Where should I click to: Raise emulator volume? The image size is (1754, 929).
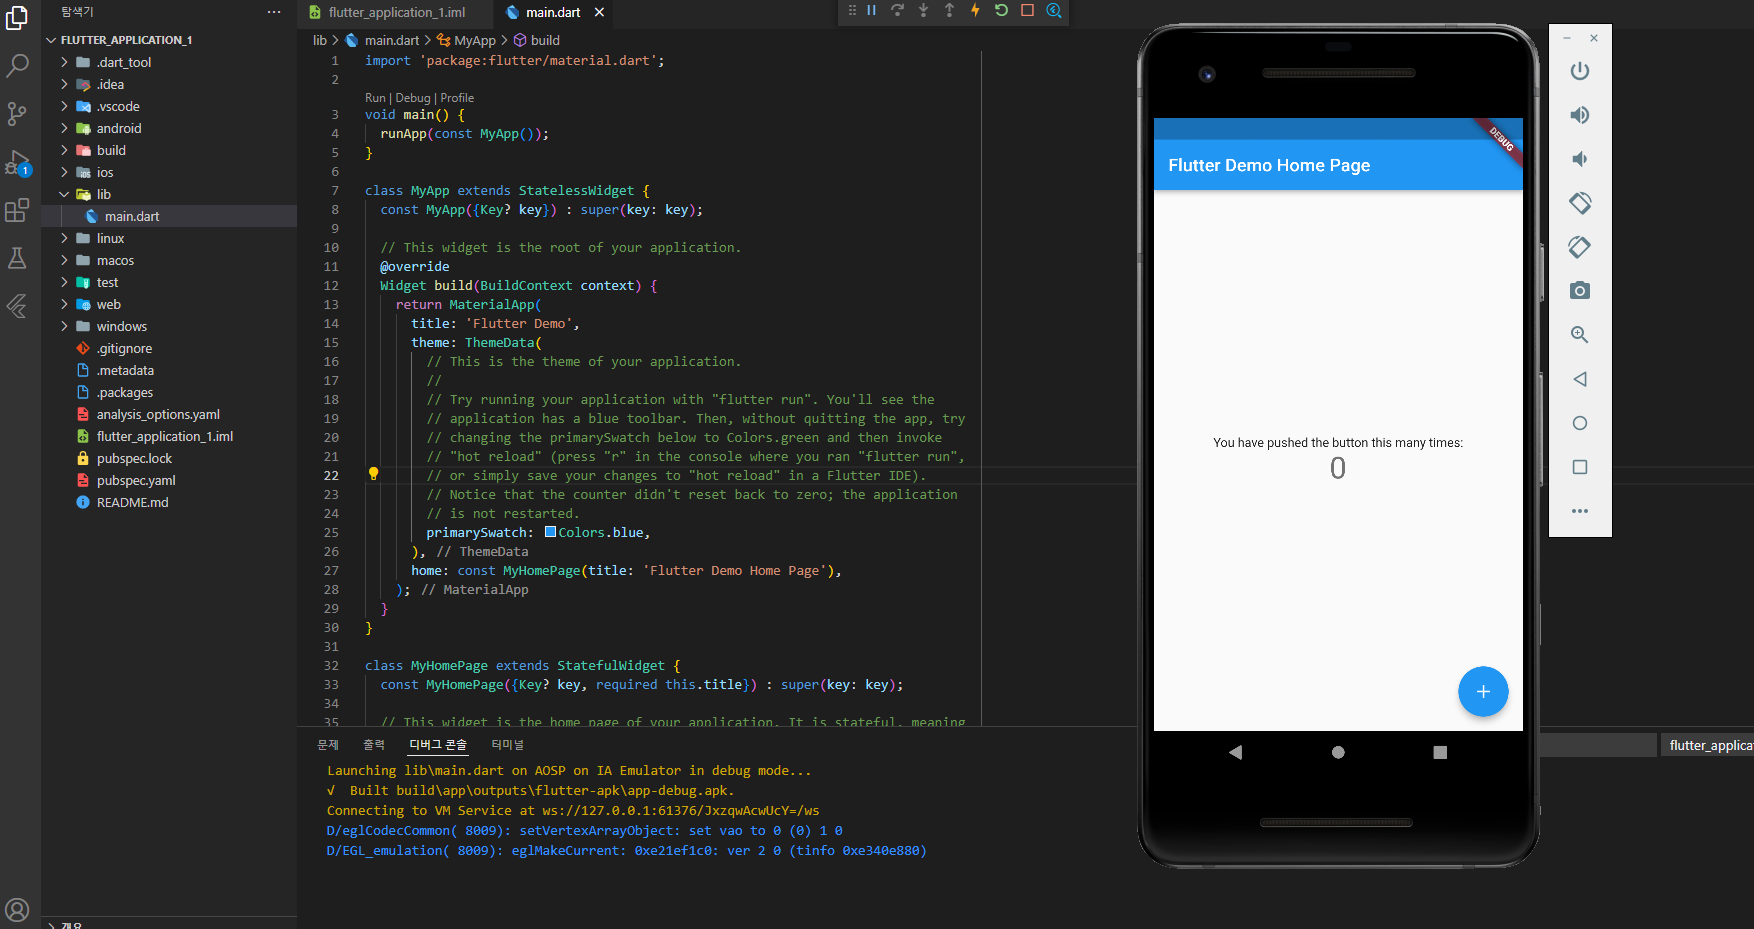pyautogui.click(x=1580, y=115)
